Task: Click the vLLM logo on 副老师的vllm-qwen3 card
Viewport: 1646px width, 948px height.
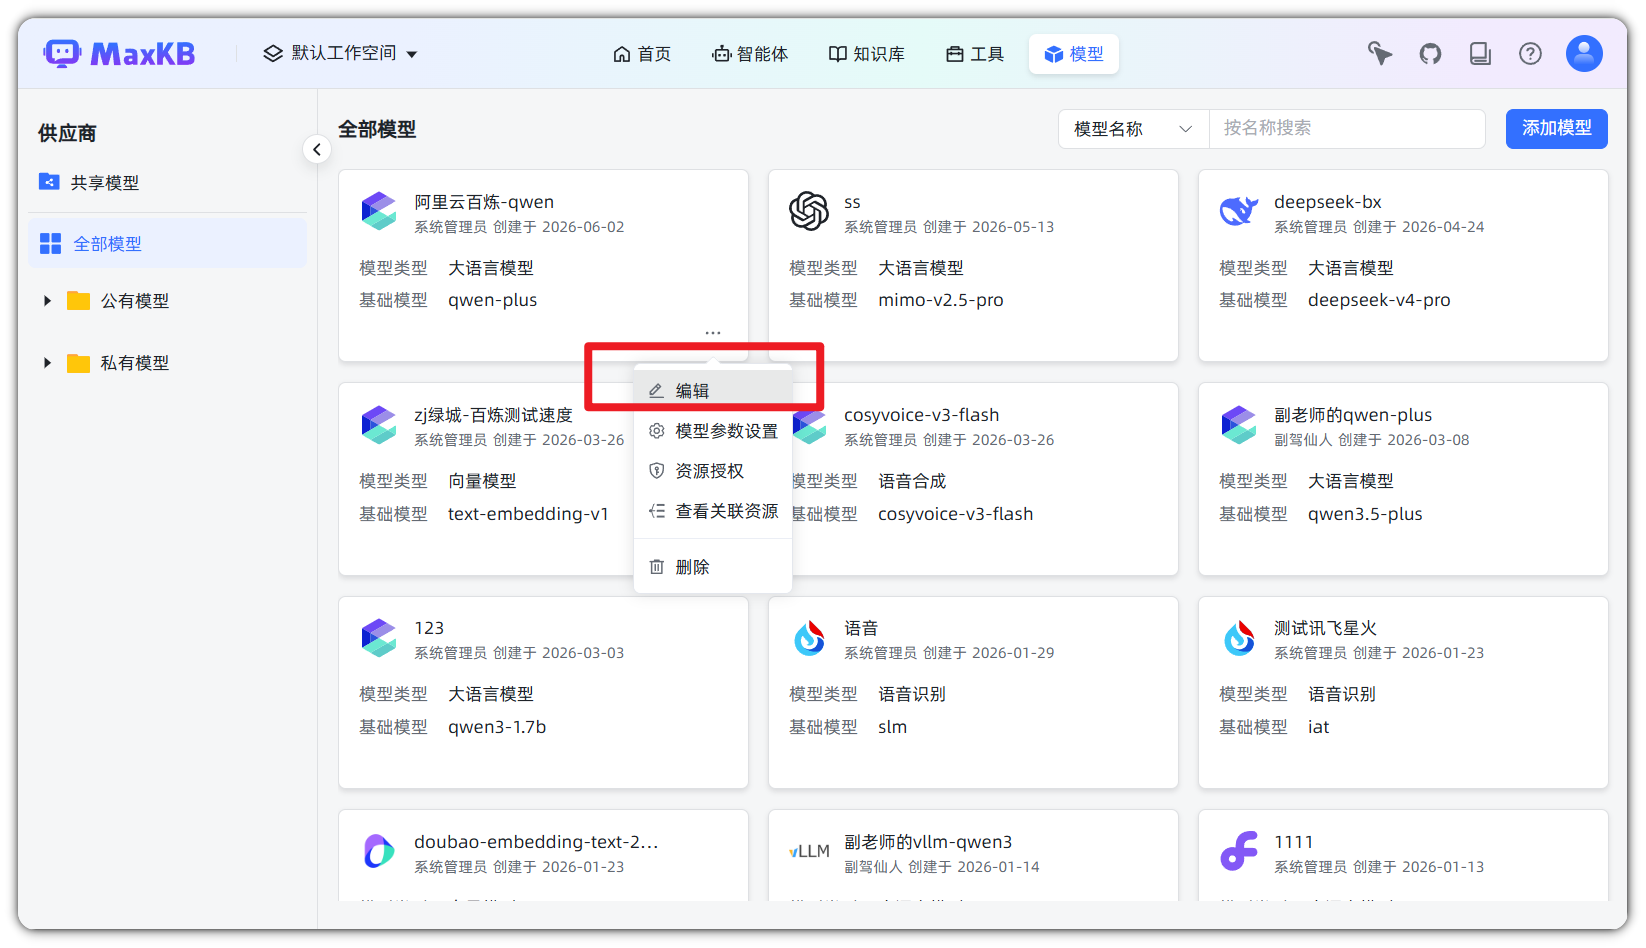Action: 809,851
